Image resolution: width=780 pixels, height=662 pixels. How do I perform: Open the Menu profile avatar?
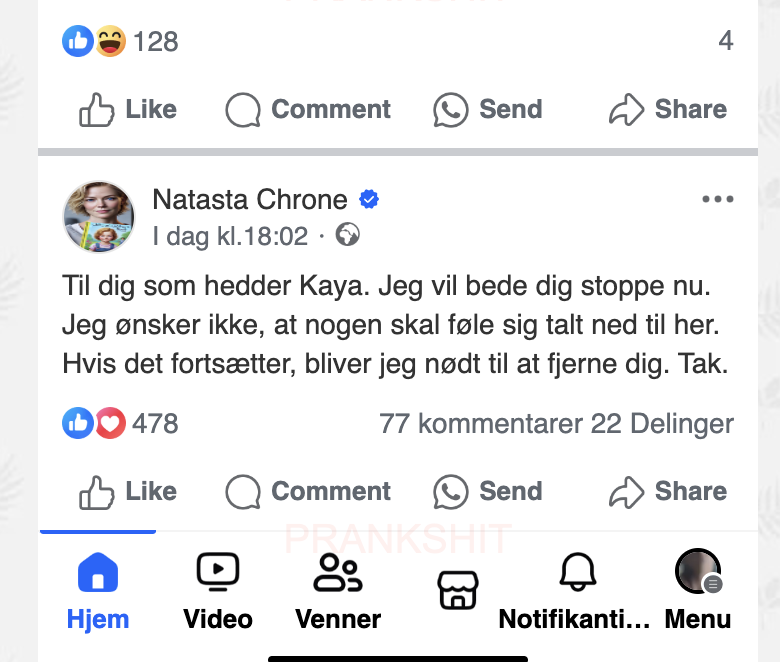[698, 592]
